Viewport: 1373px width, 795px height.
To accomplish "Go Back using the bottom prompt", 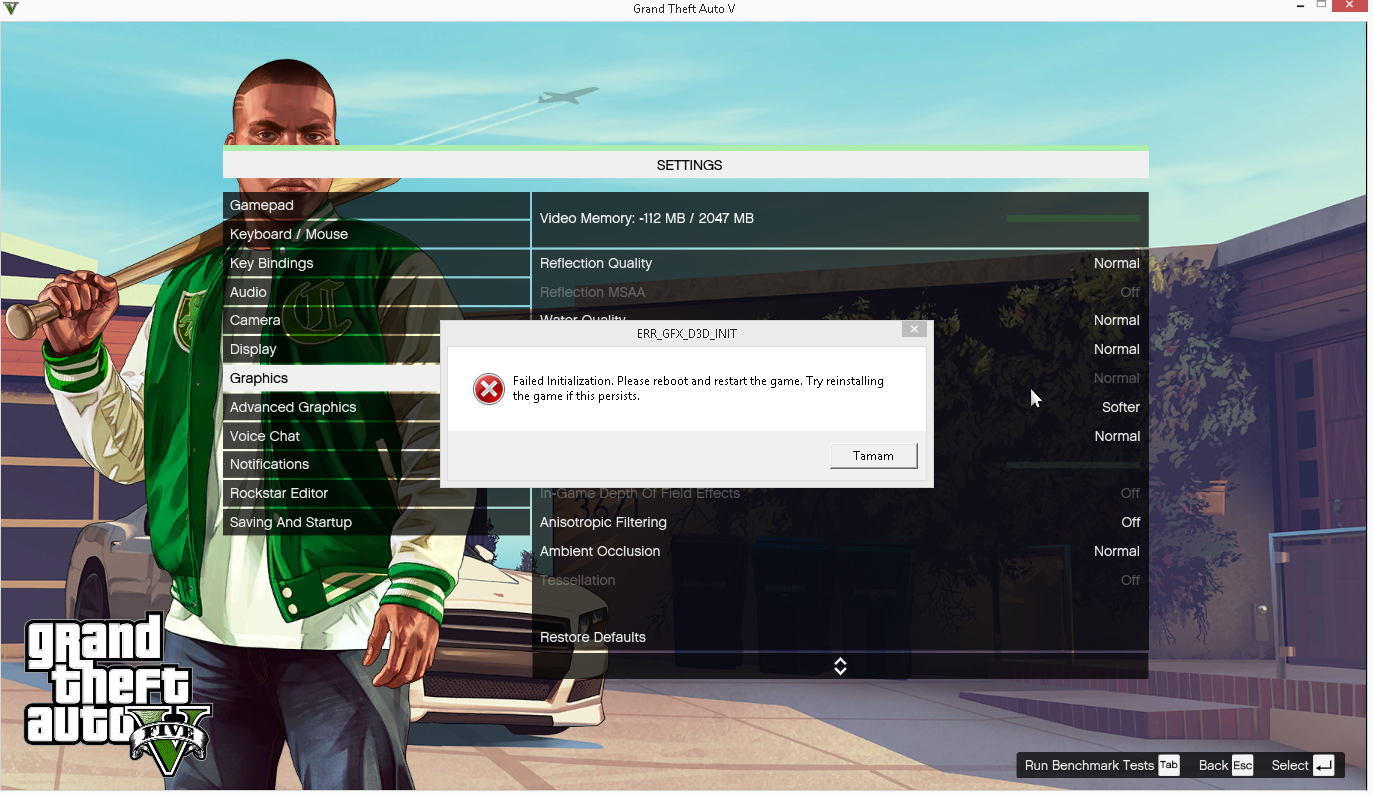I will click(1213, 765).
